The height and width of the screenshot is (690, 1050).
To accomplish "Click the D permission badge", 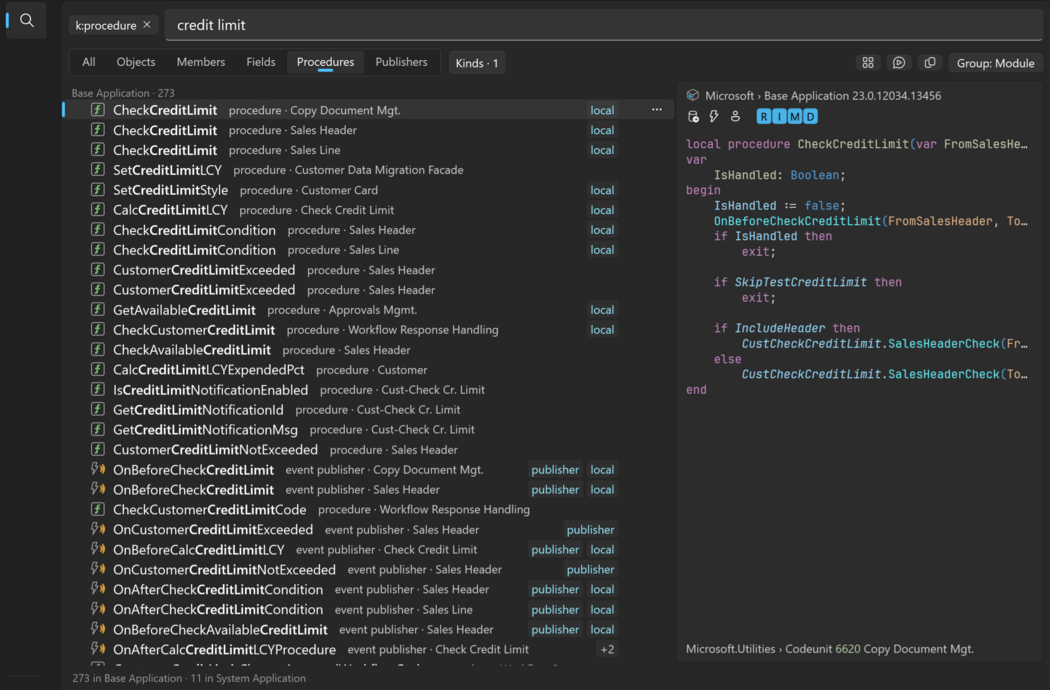I will (x=810, y=117).
